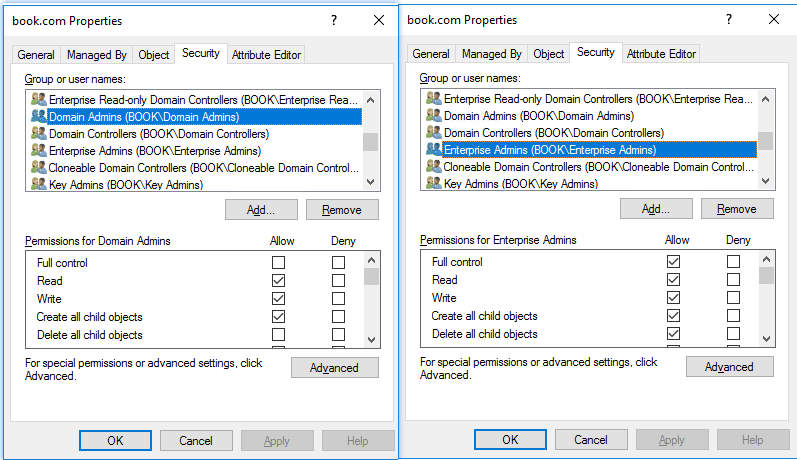Switch to Attribute Editor tab in left dialog

click(266, 55)
